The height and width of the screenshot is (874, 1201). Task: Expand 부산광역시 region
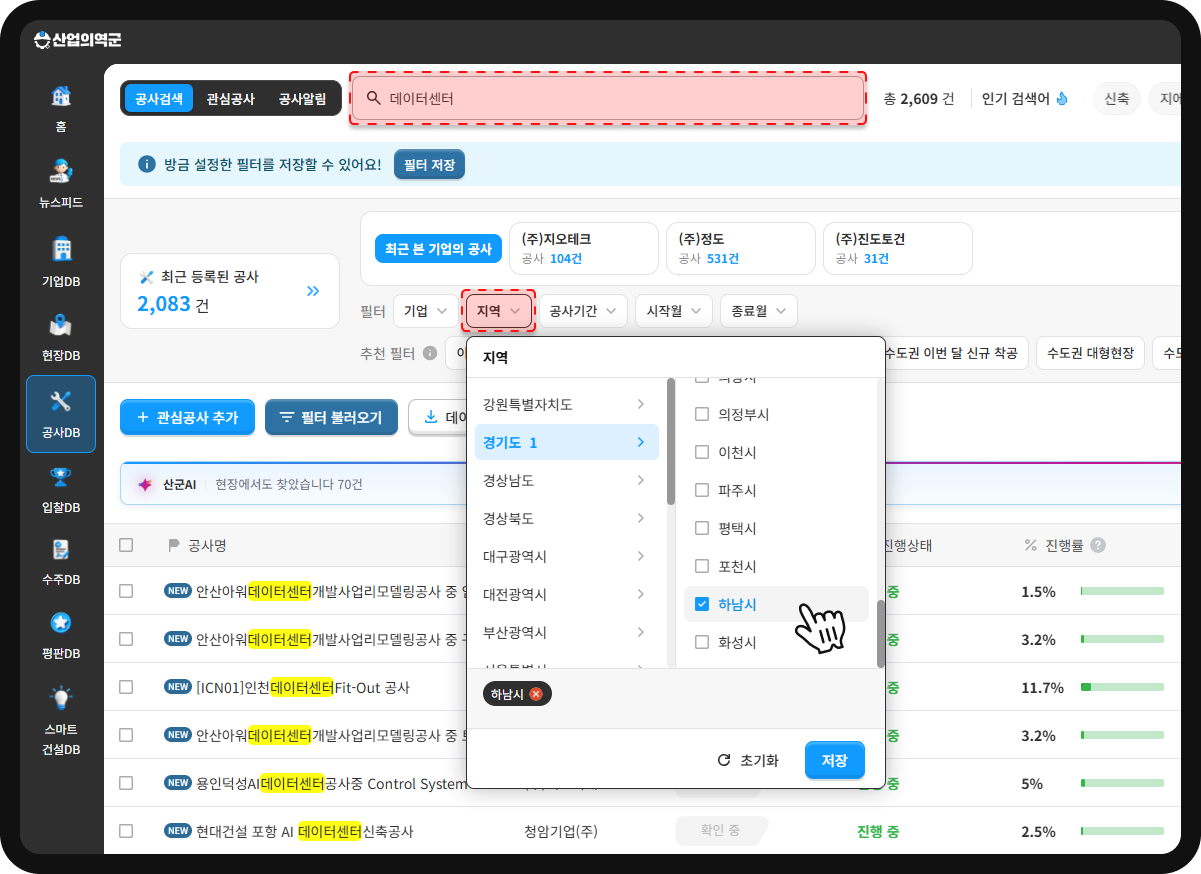(566, 632)
